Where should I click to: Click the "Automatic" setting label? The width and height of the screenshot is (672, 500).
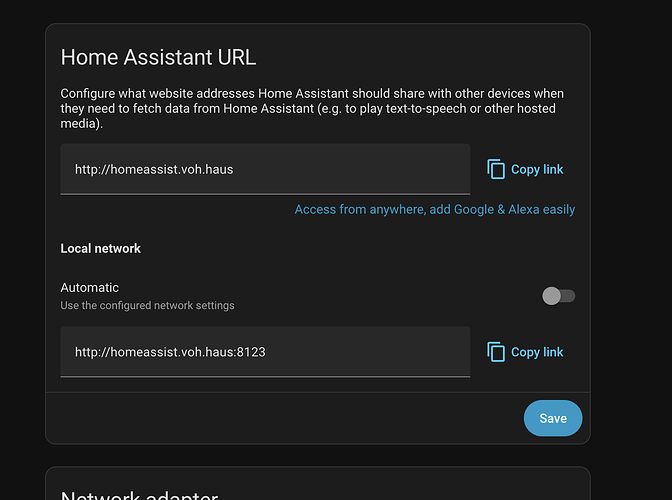pos(90,287)
